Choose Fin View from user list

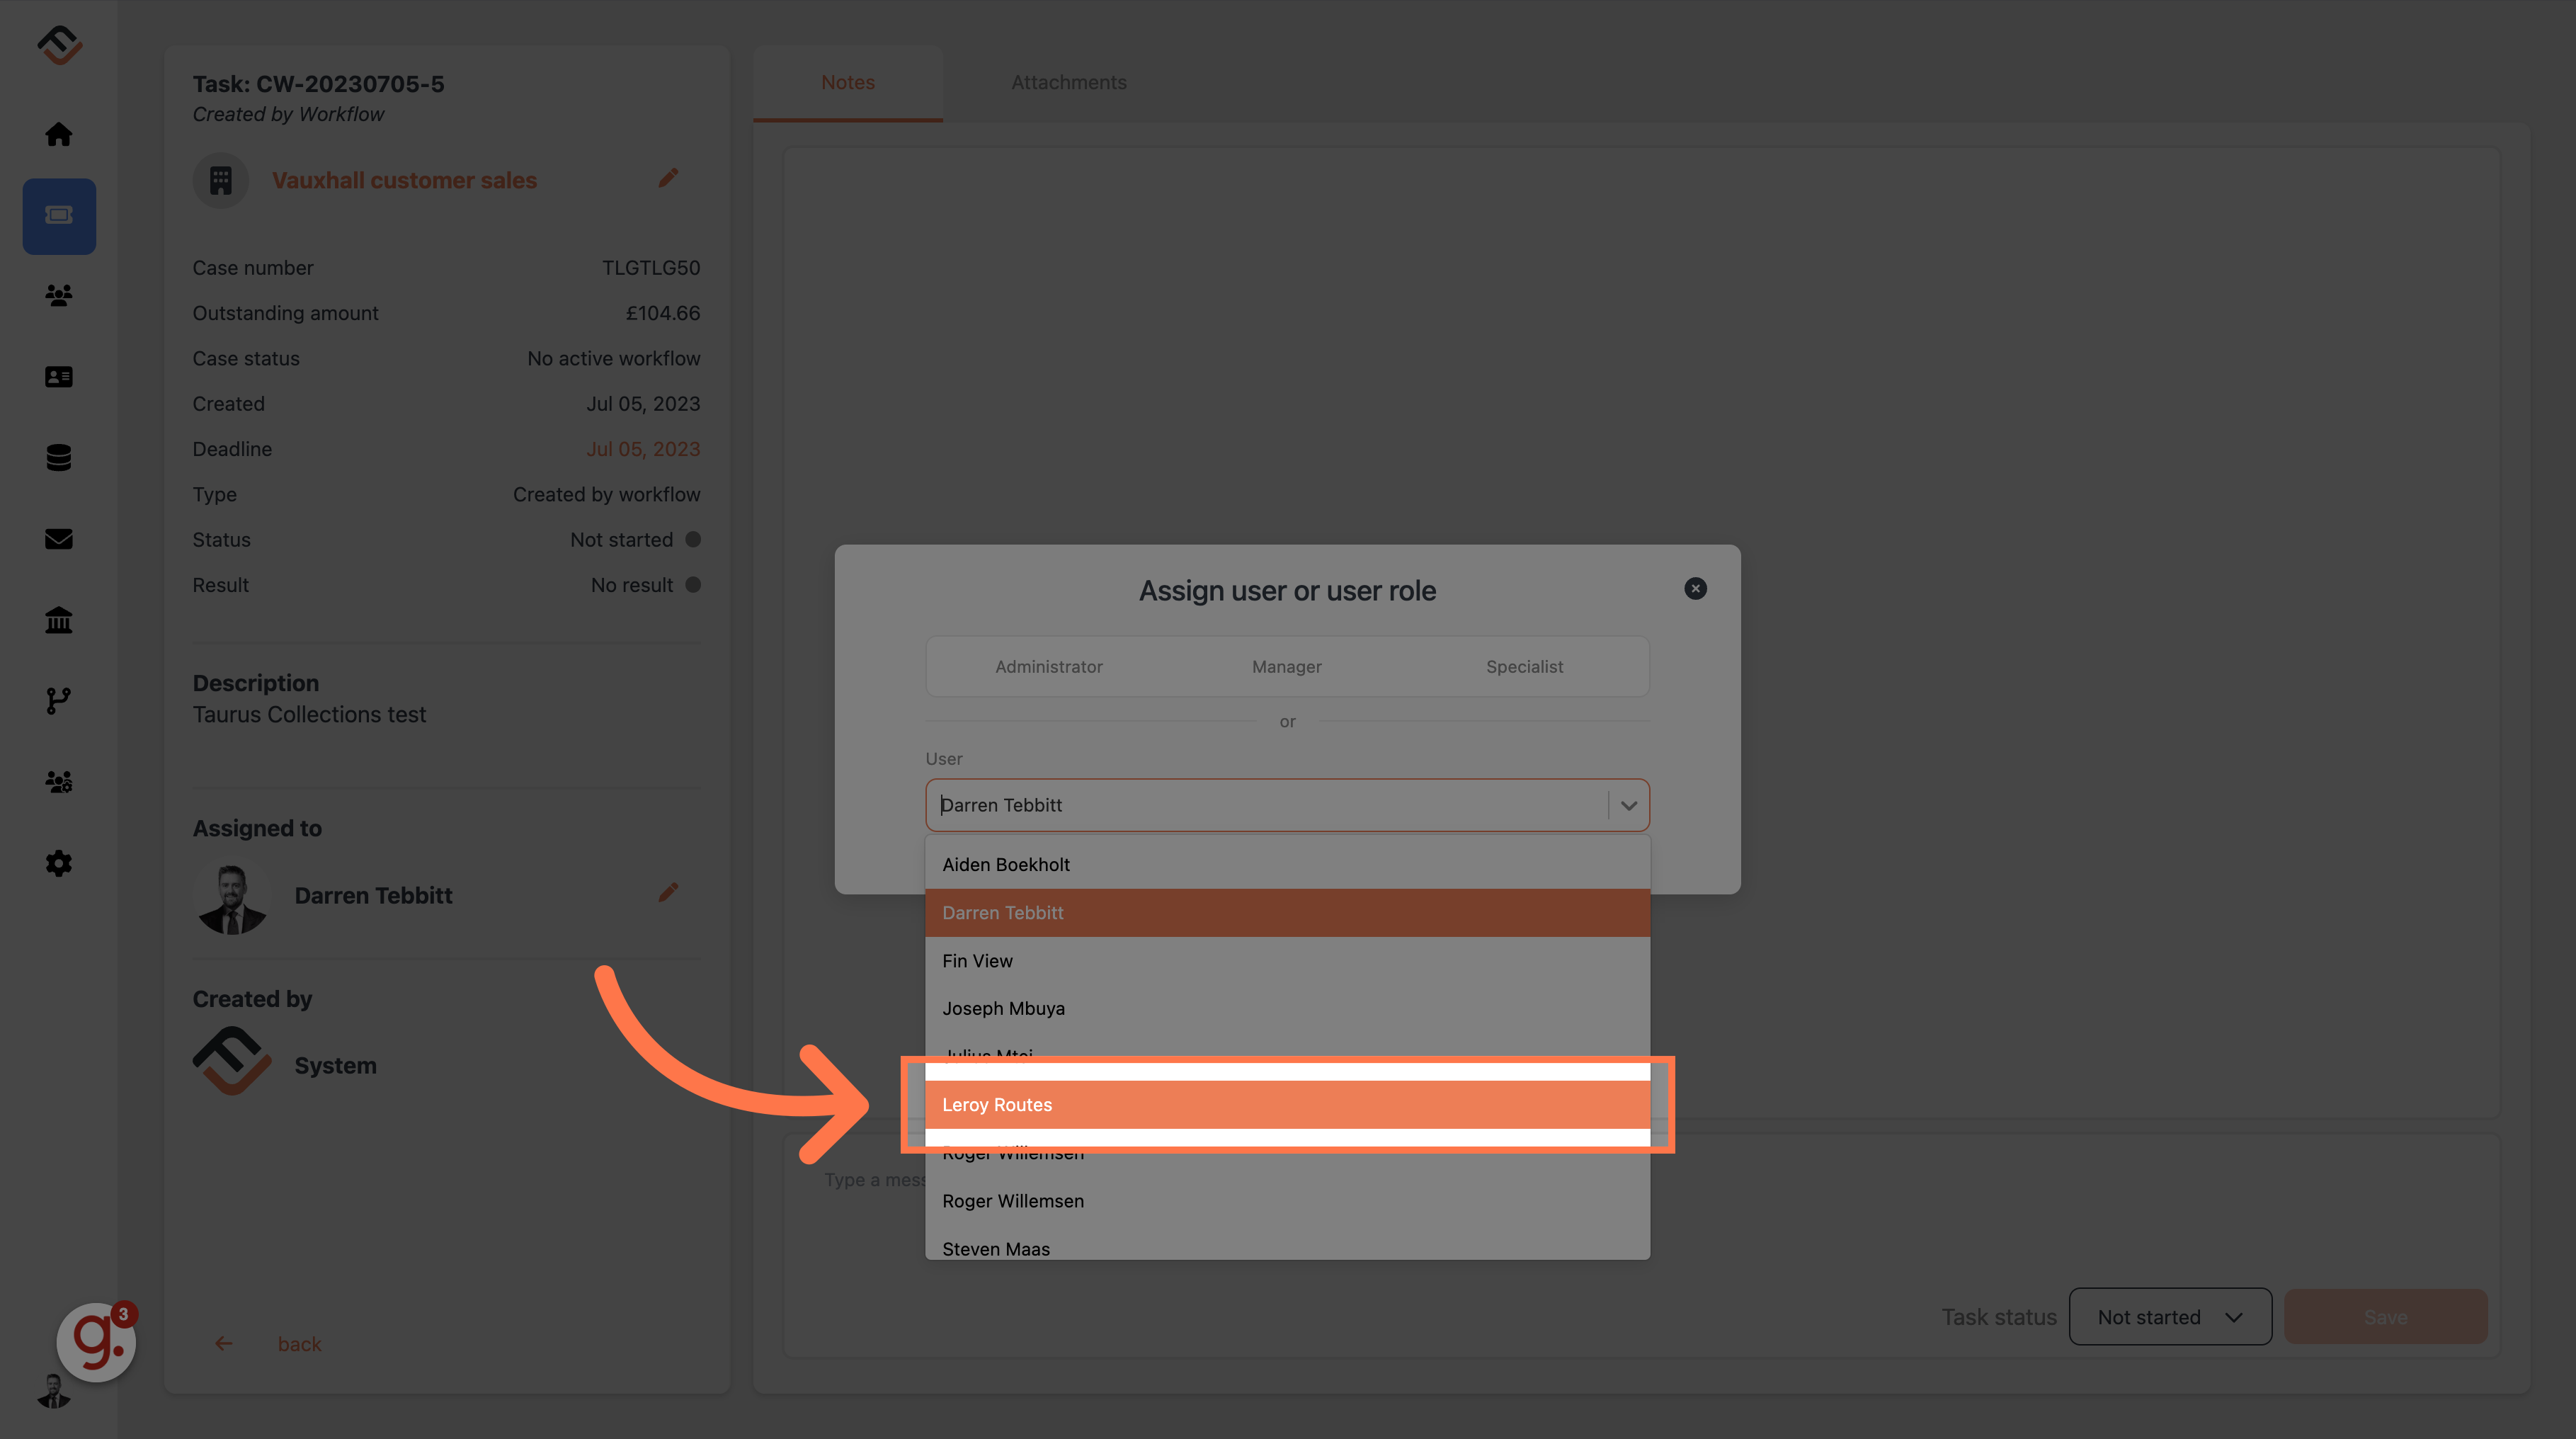pyautogui.click(x=1287, y=961)
